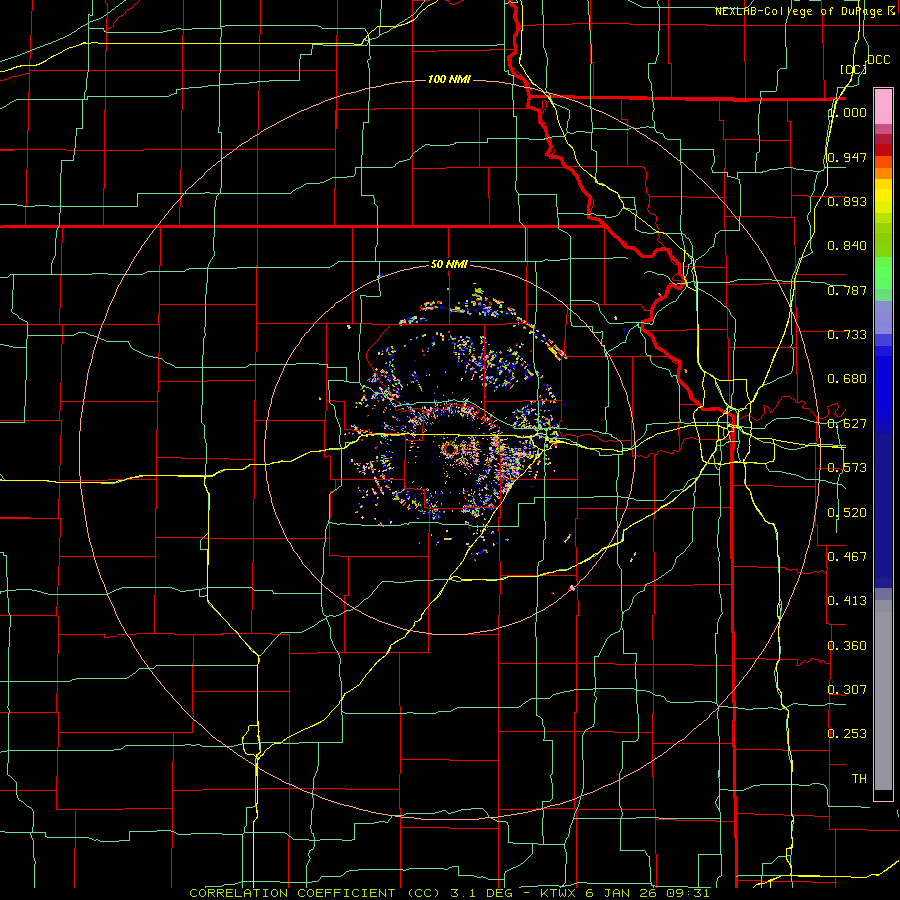The height and width of the screenshot is (900, 900).
Task: Select the 0.893 legend value
Action: [x=847, y=201]
